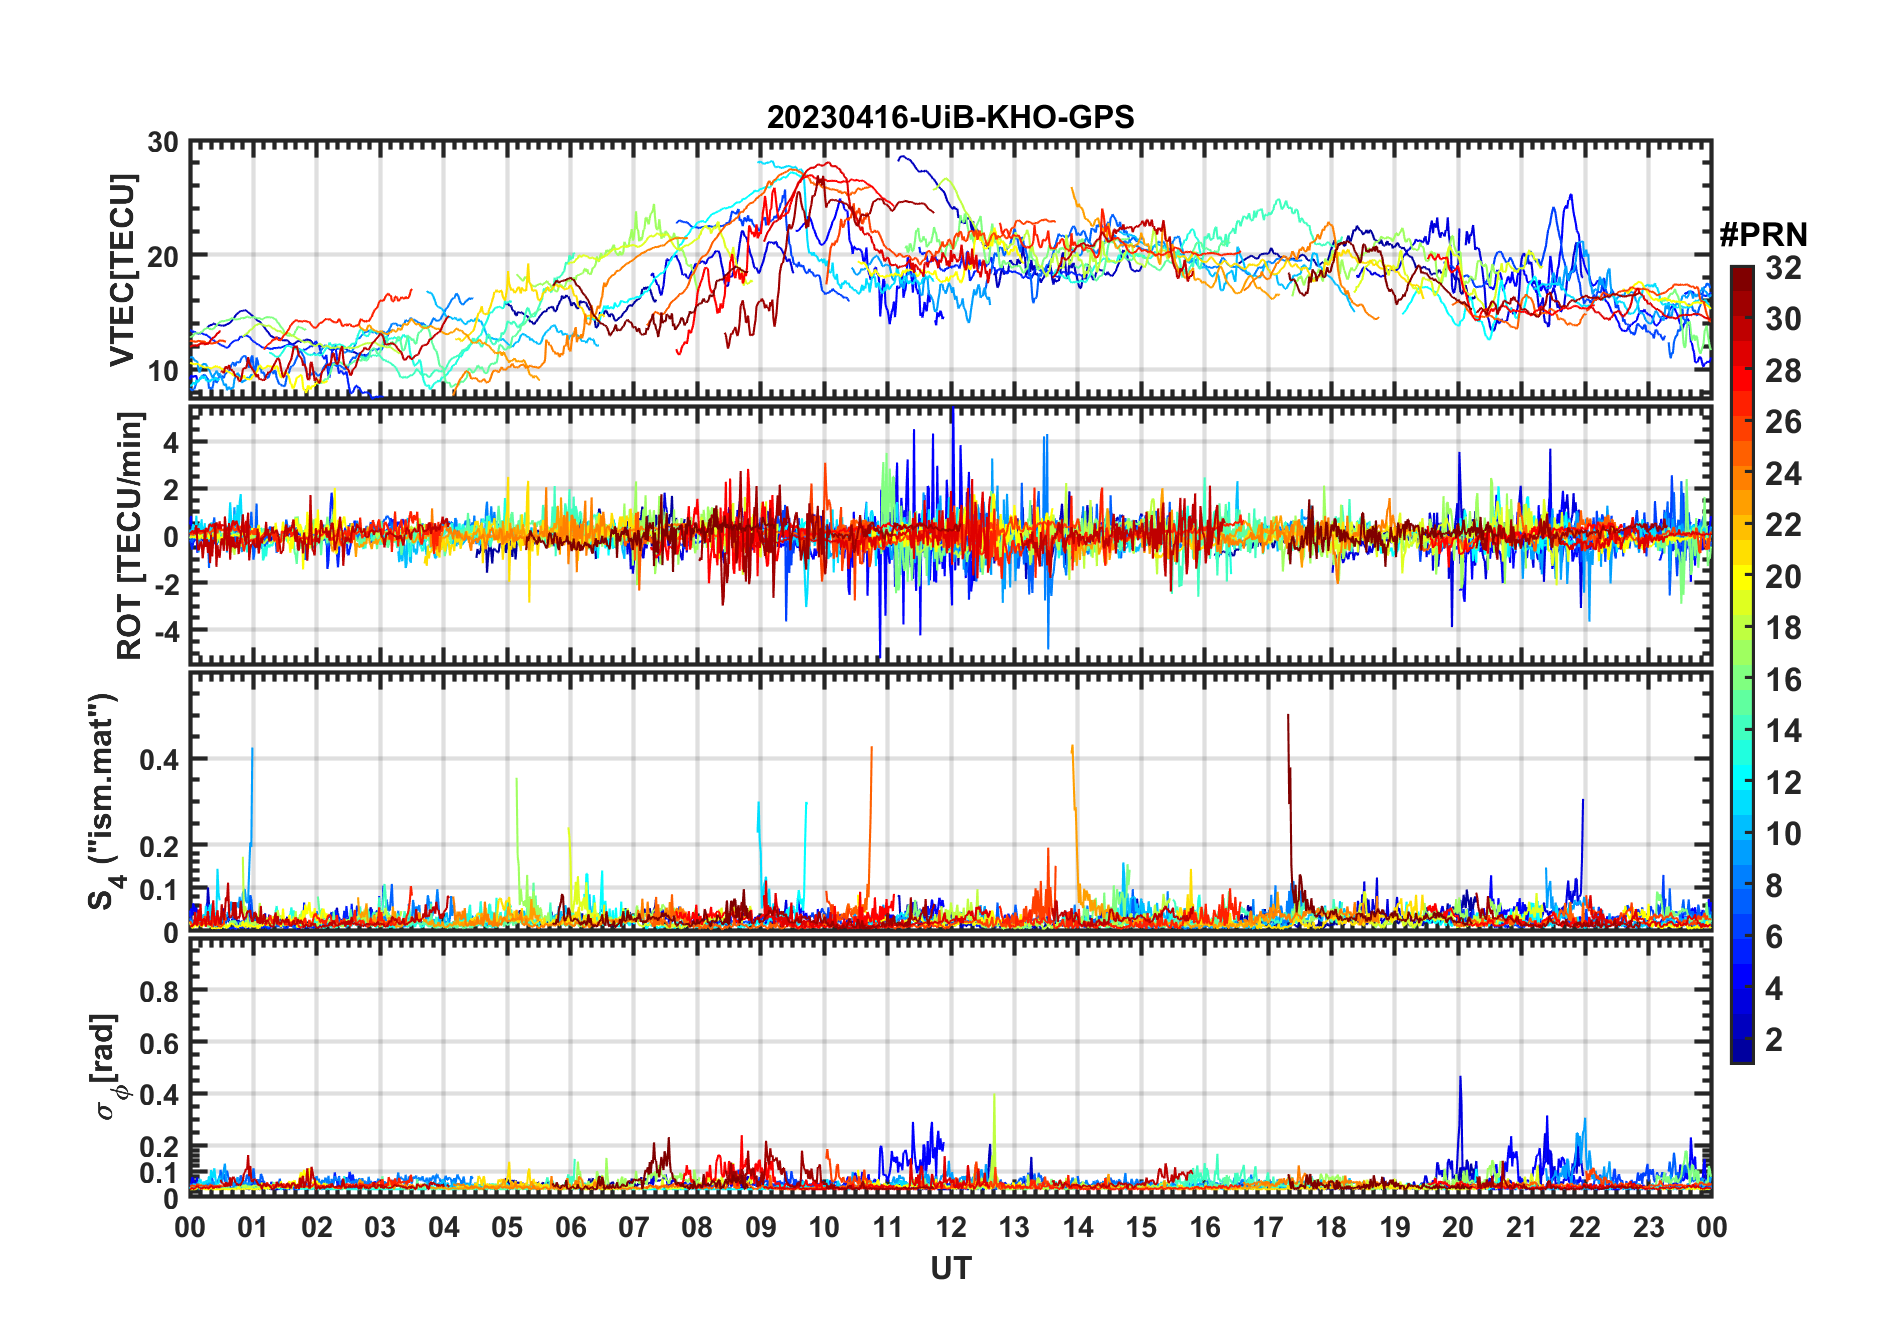This screenshot has height=1330, width=1902.
Task: Click the 06 hour tick label
Action: click(571, 1227)
